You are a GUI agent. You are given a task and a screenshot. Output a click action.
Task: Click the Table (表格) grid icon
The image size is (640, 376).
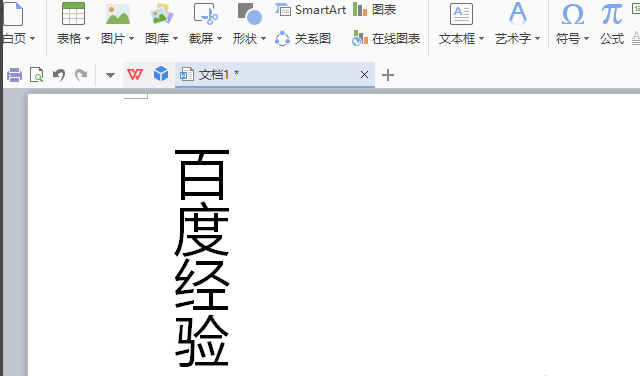tap(73, 13)
